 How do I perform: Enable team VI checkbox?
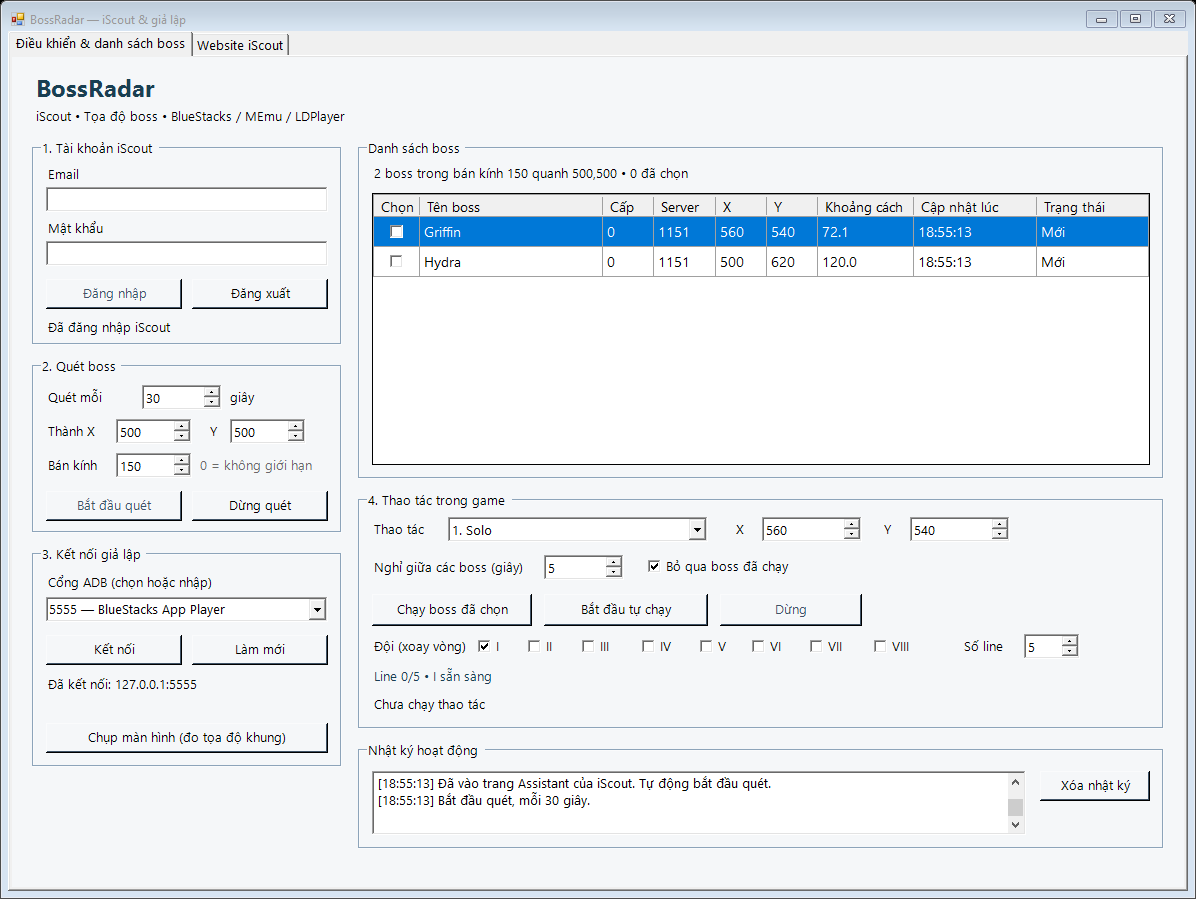click(757, 646)
